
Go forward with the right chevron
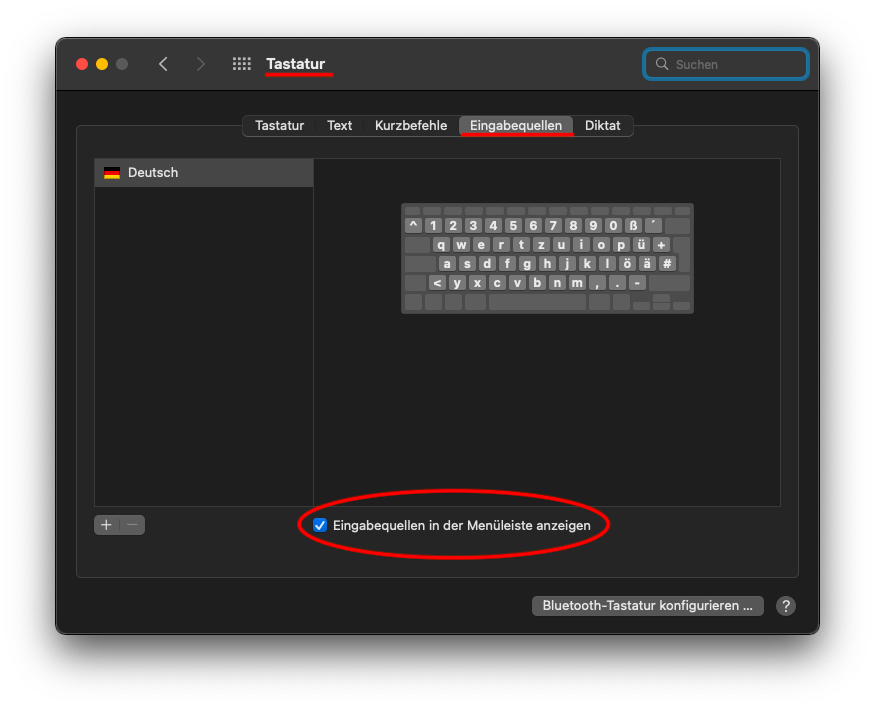(201, 64)
